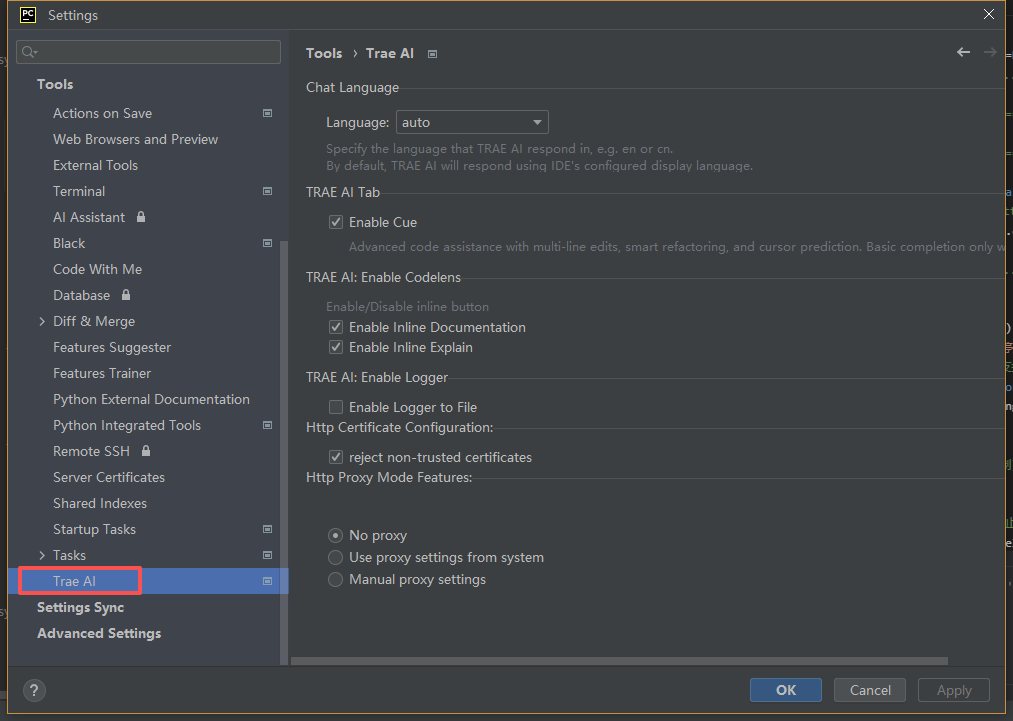The image size is (1013, 721).
Task: Click the search magnifier icon
Action: tap(28, 52)
